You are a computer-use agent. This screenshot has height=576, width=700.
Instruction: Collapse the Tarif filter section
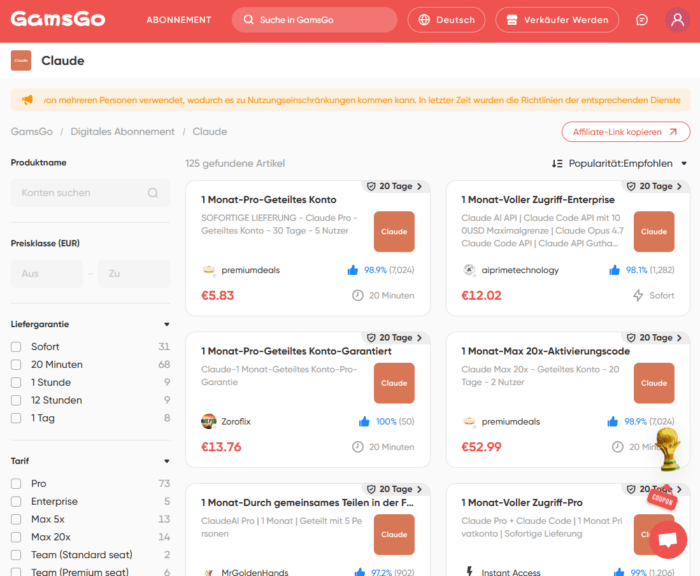coord(167,461)
